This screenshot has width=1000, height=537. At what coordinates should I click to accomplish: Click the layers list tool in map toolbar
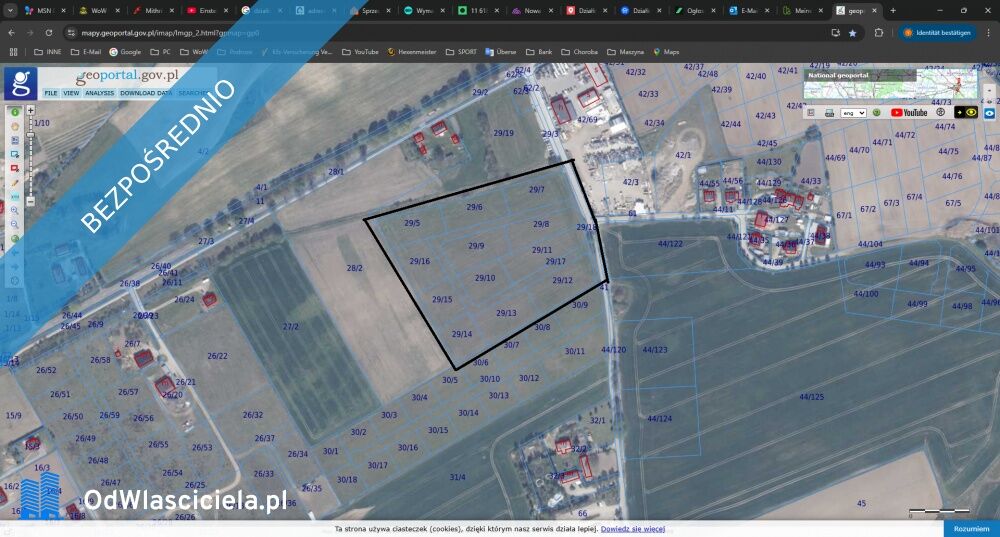pos(15,140)
